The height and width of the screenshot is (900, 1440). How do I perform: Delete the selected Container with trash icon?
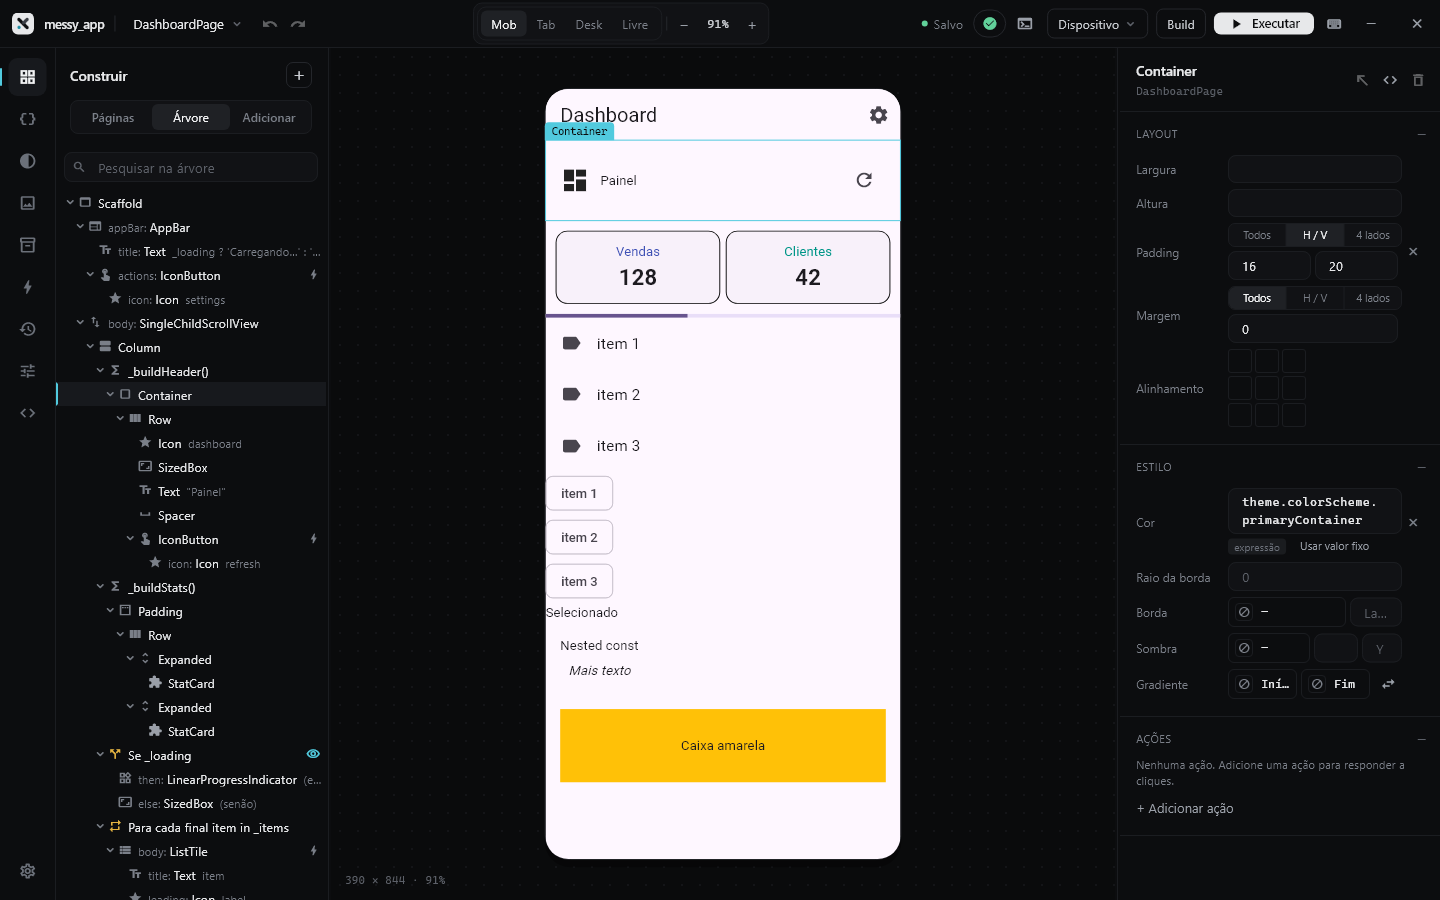pos(1418,80)
